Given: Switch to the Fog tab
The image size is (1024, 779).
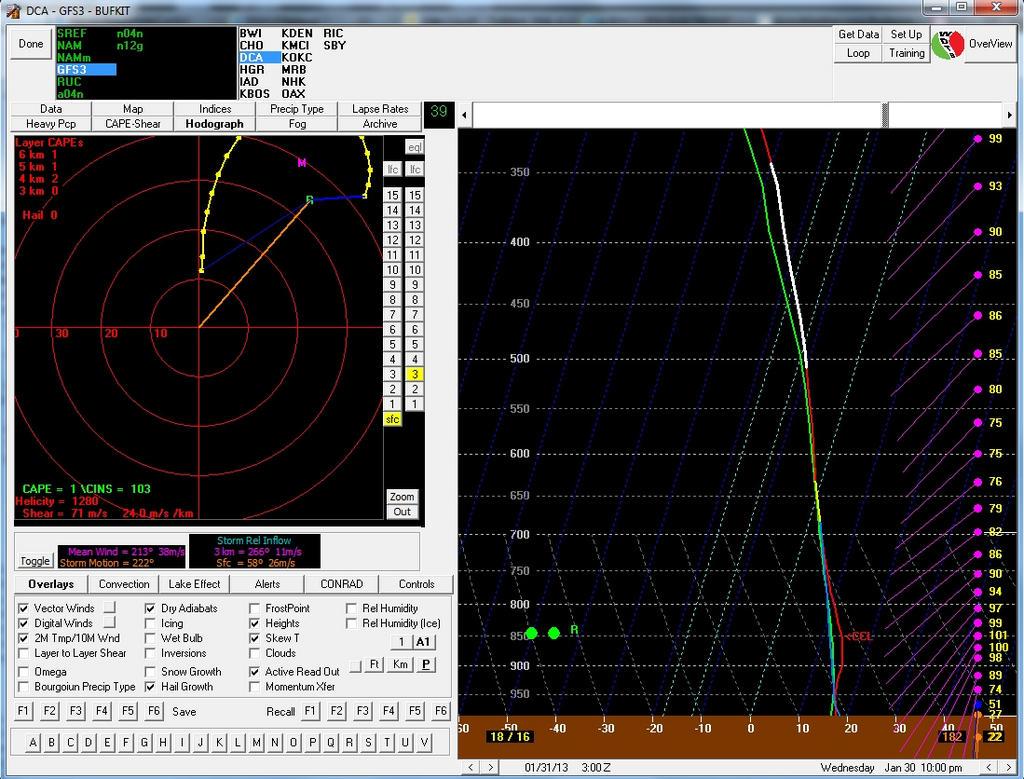Looking at the screenshot, I should [x=297, y=123].
